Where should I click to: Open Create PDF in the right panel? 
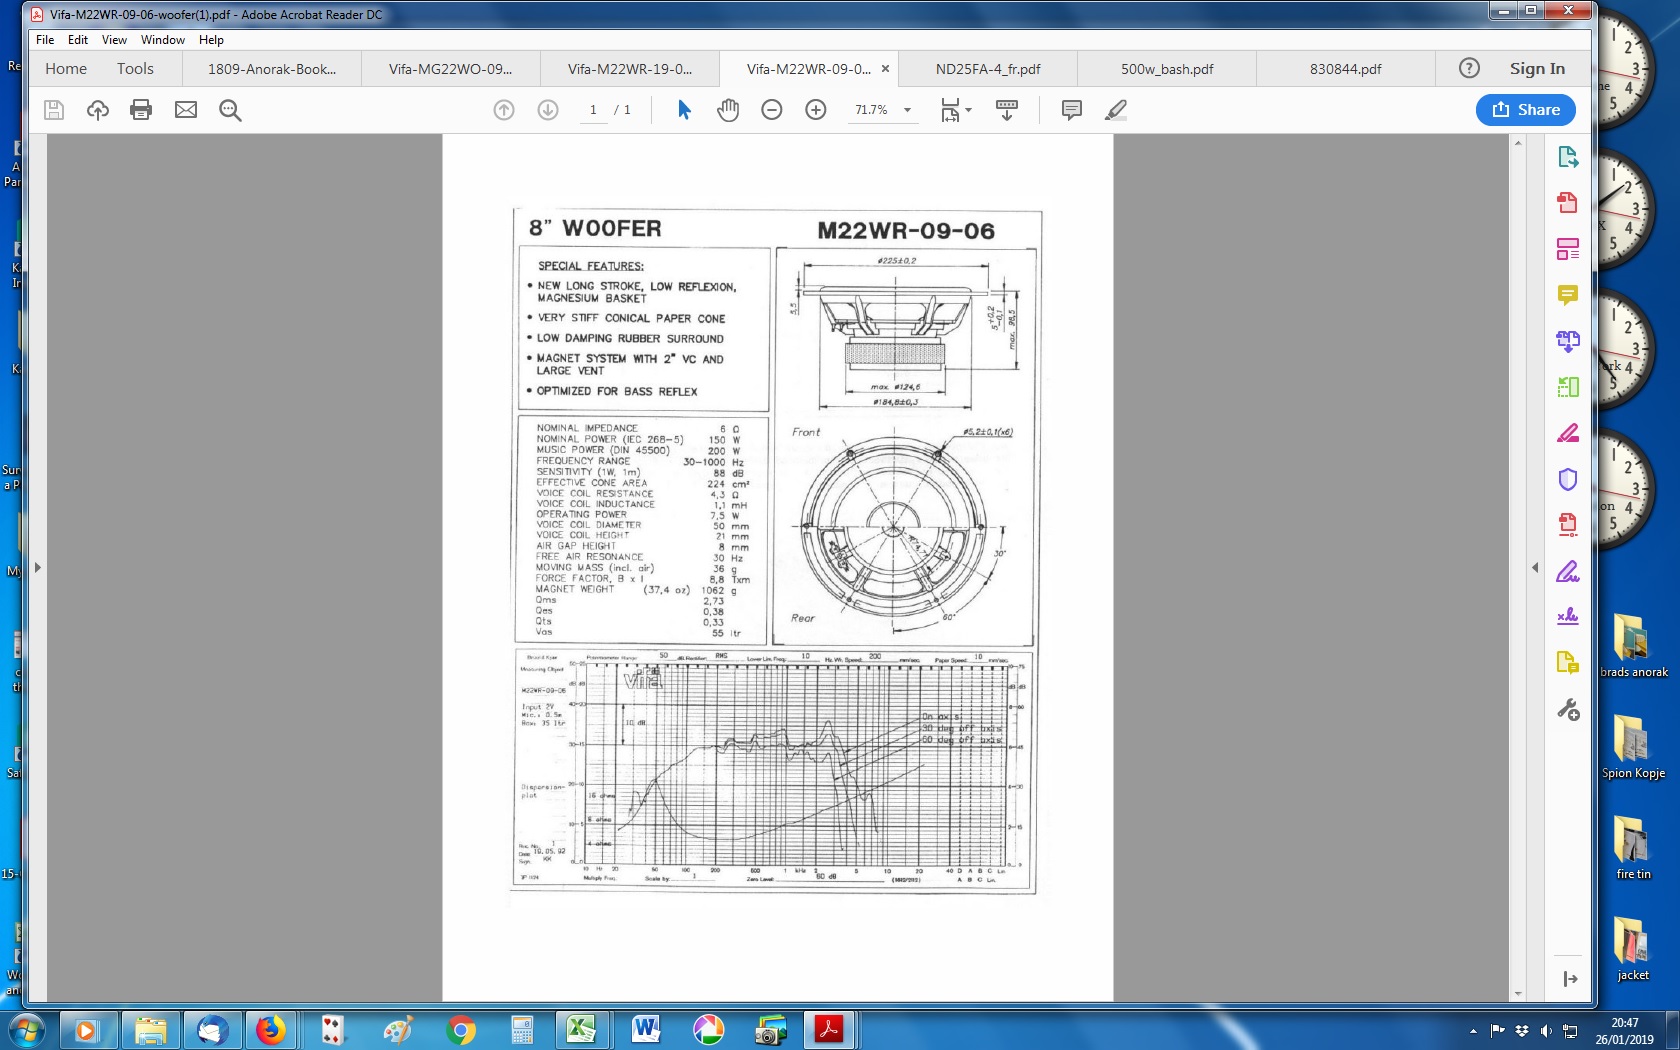tap(1568, 203)
